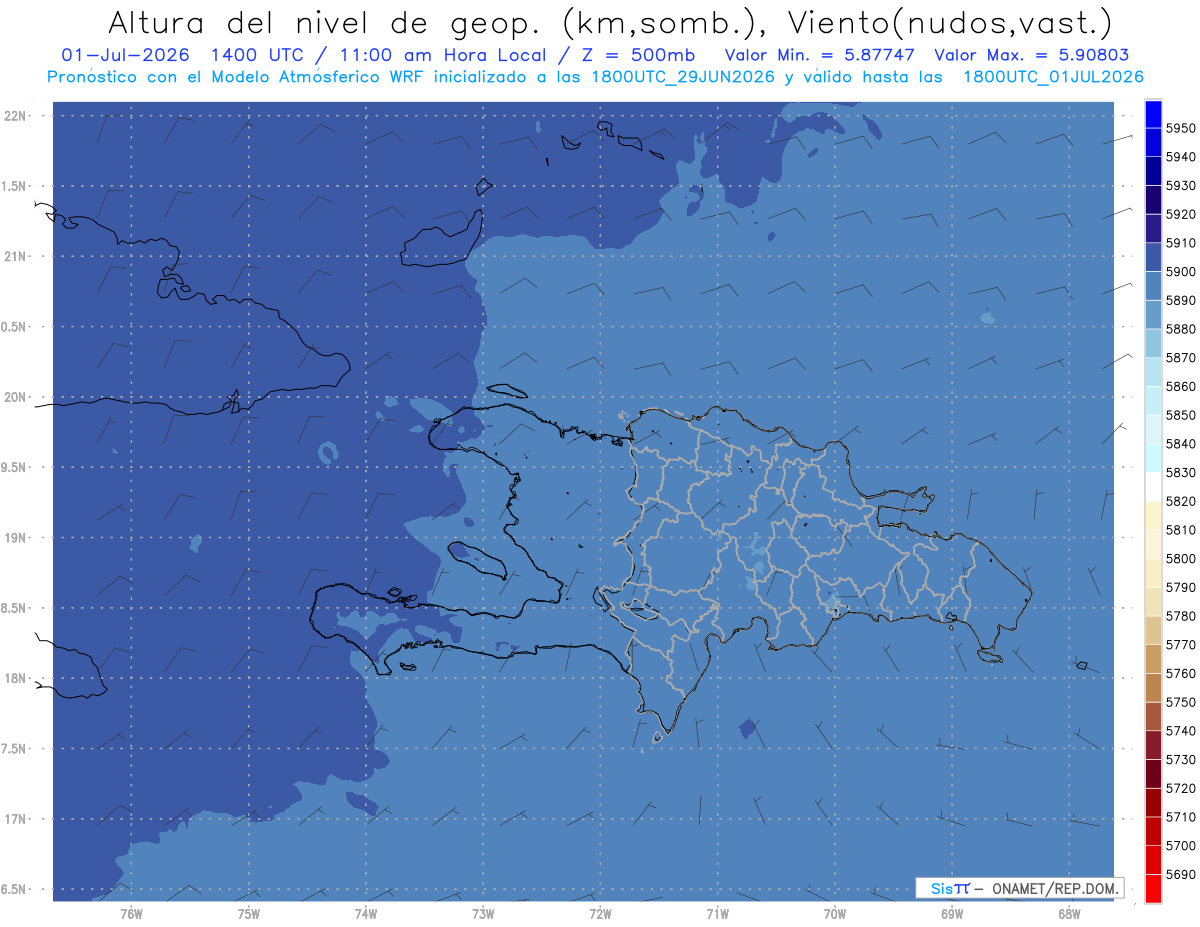The image size is (1200, 927).
Task: Click the '70W' longitude label
Action: 835,913
